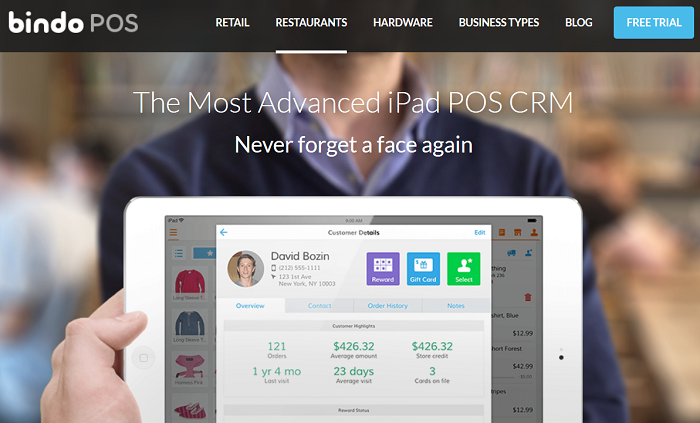Click the headline The Most Advanced iPad POS CRM

[x=353, y=103]
